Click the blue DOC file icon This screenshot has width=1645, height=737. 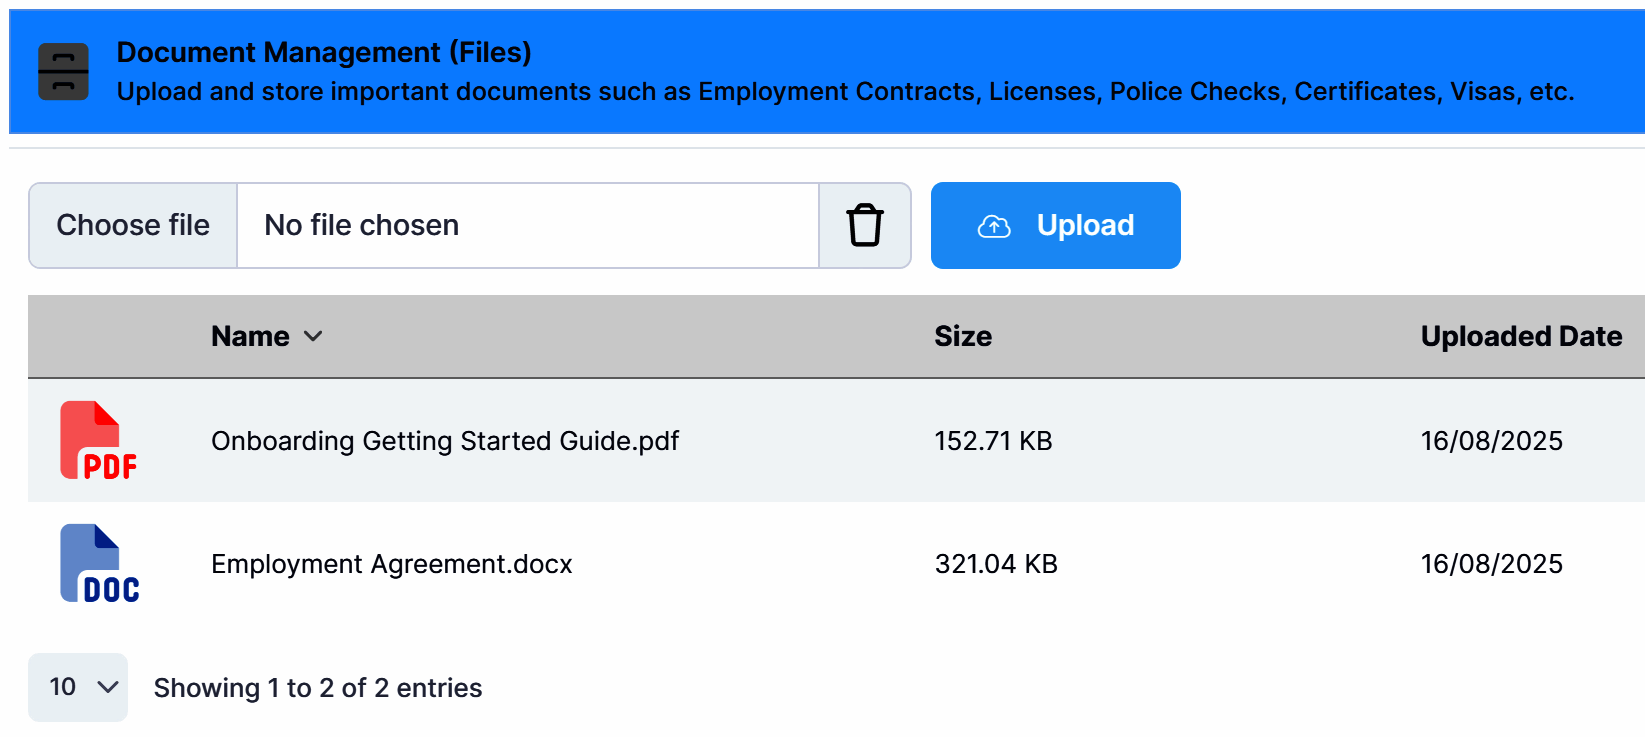[x=99, y=564]
